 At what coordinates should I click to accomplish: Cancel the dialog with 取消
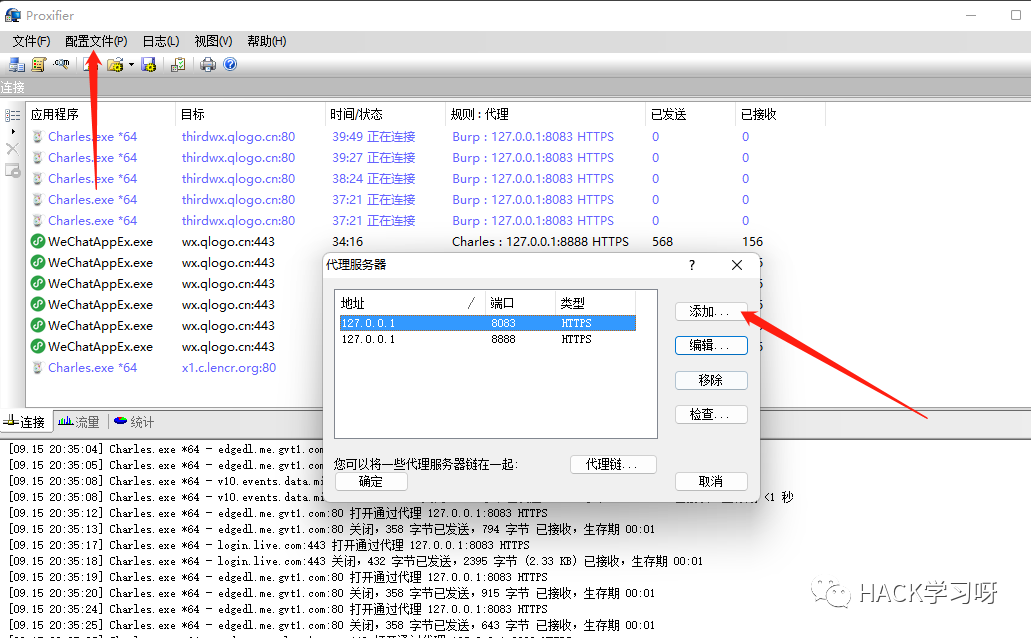pos(711,481)
